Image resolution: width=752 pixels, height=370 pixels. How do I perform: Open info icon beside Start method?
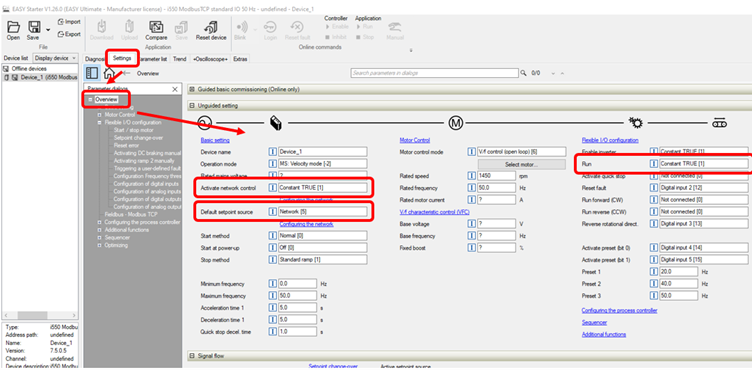[x=272, y=236]
